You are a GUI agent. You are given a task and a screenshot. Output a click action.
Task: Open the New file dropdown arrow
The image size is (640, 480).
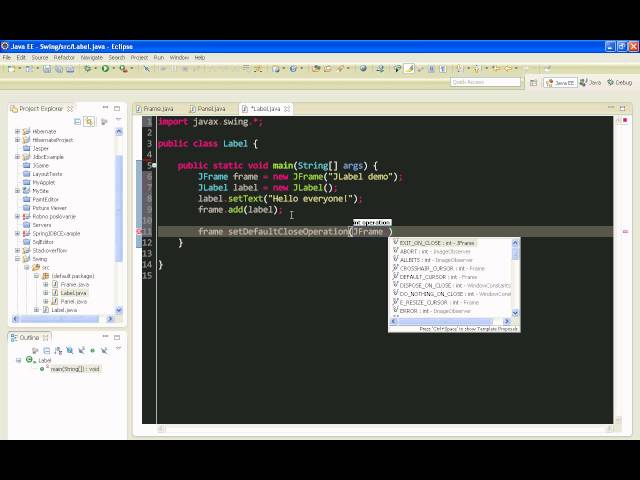pos(19,69)
